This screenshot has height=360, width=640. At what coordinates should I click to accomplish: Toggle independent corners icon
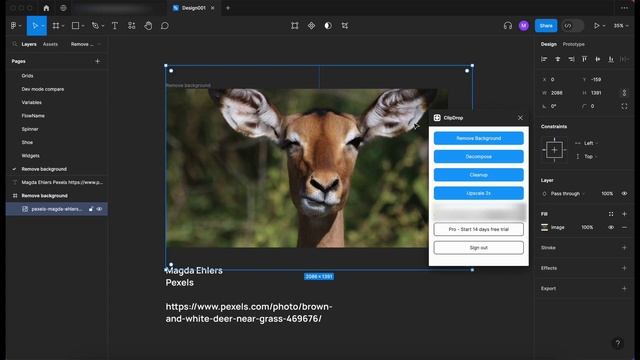point(624,106)
